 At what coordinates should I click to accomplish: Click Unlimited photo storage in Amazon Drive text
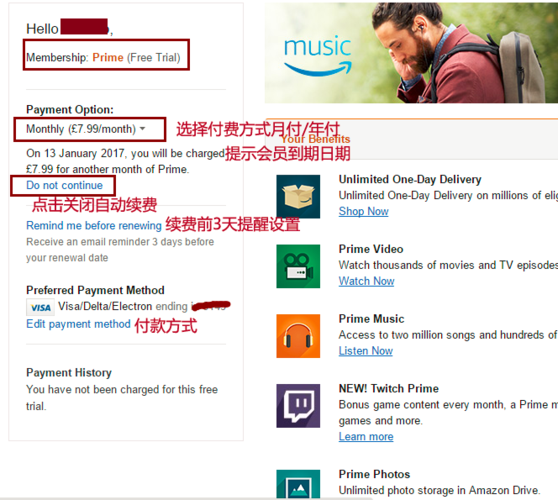[x=439, y=490]
